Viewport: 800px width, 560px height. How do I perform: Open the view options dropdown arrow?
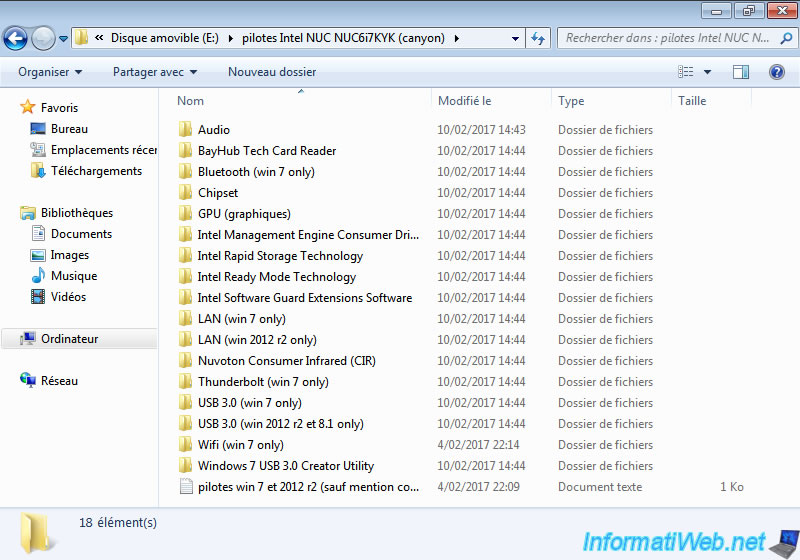707,72
